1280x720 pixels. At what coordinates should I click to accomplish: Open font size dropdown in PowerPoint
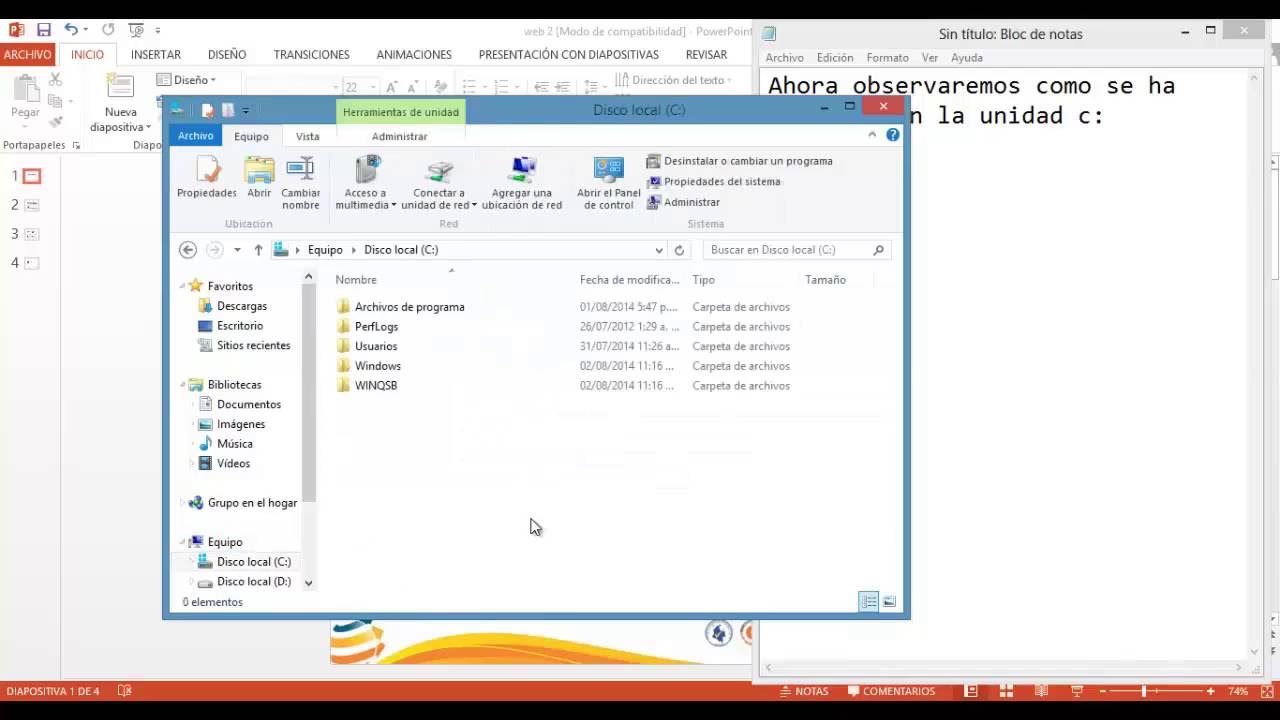(373, 88)
